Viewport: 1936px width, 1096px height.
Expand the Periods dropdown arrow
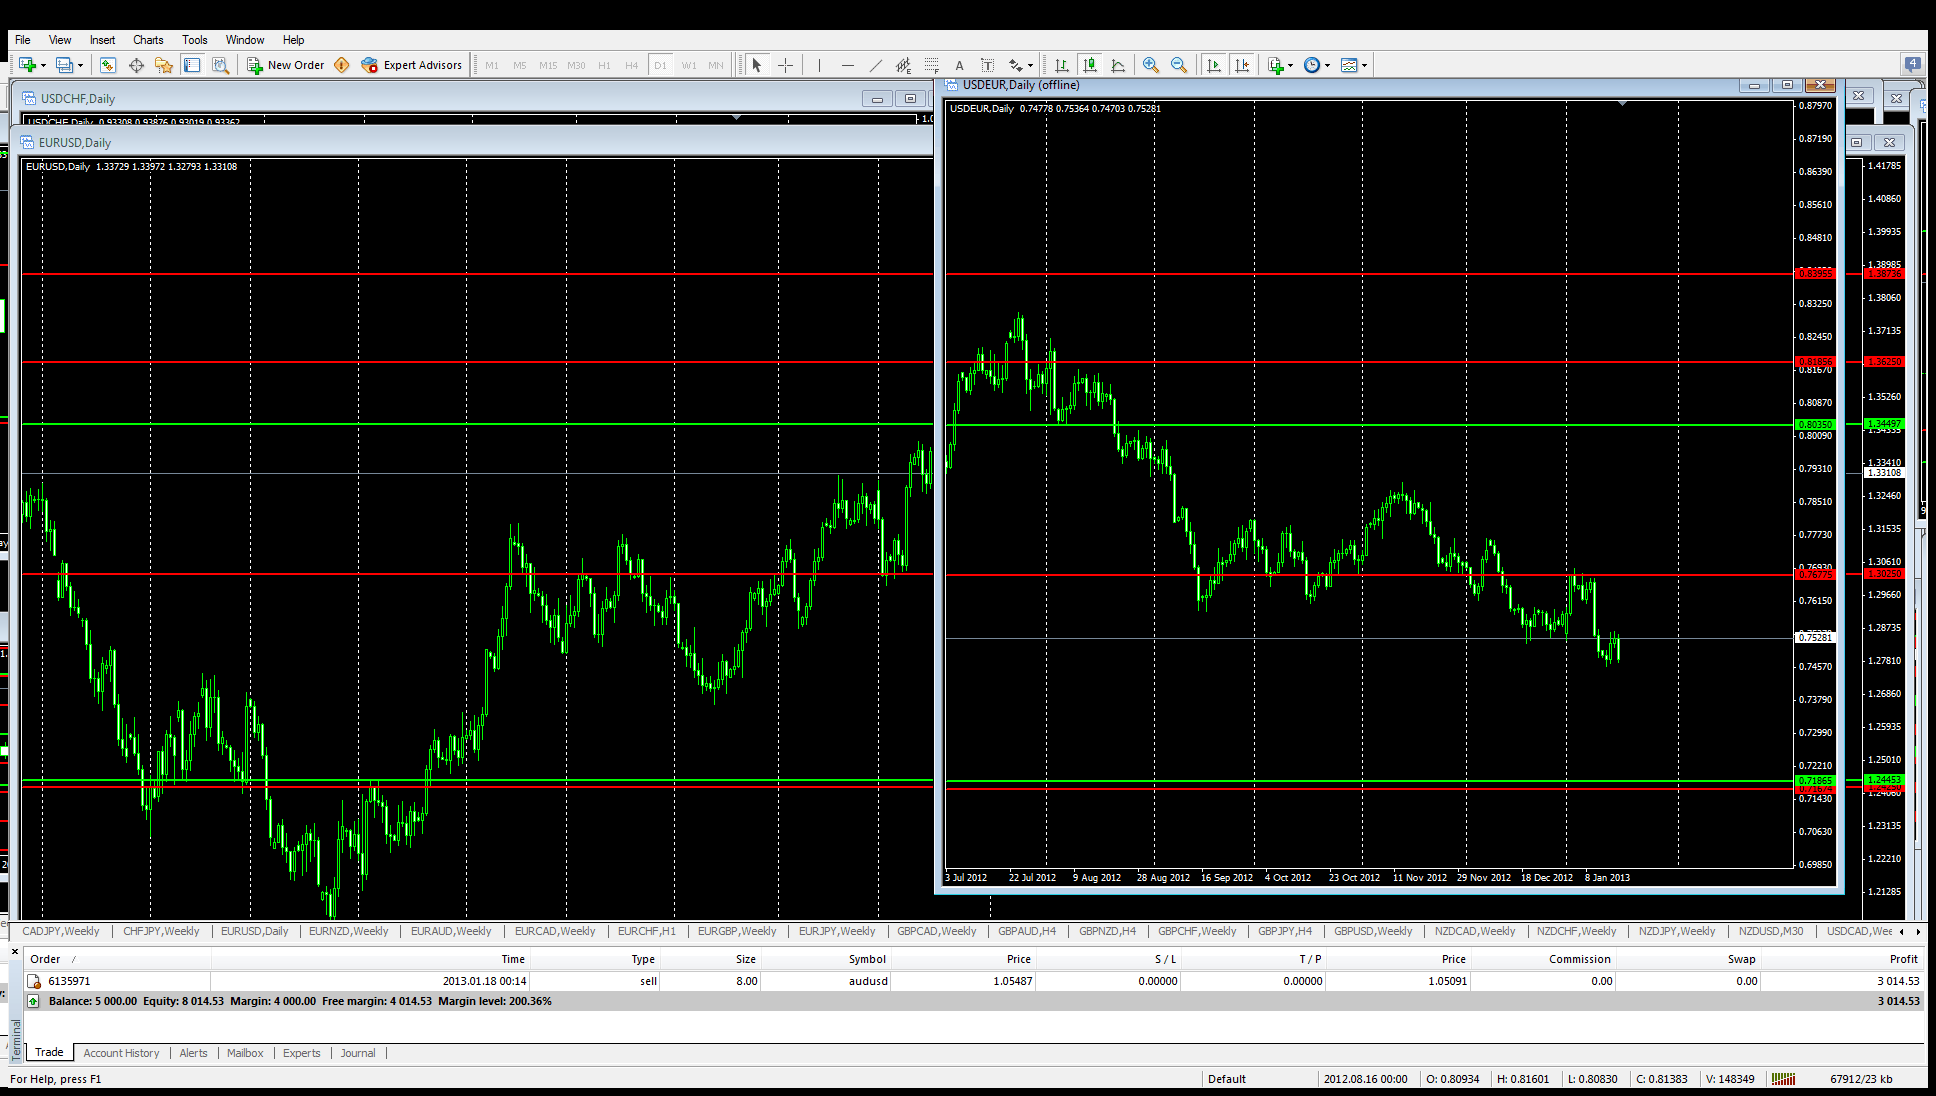pos(1327,65)
